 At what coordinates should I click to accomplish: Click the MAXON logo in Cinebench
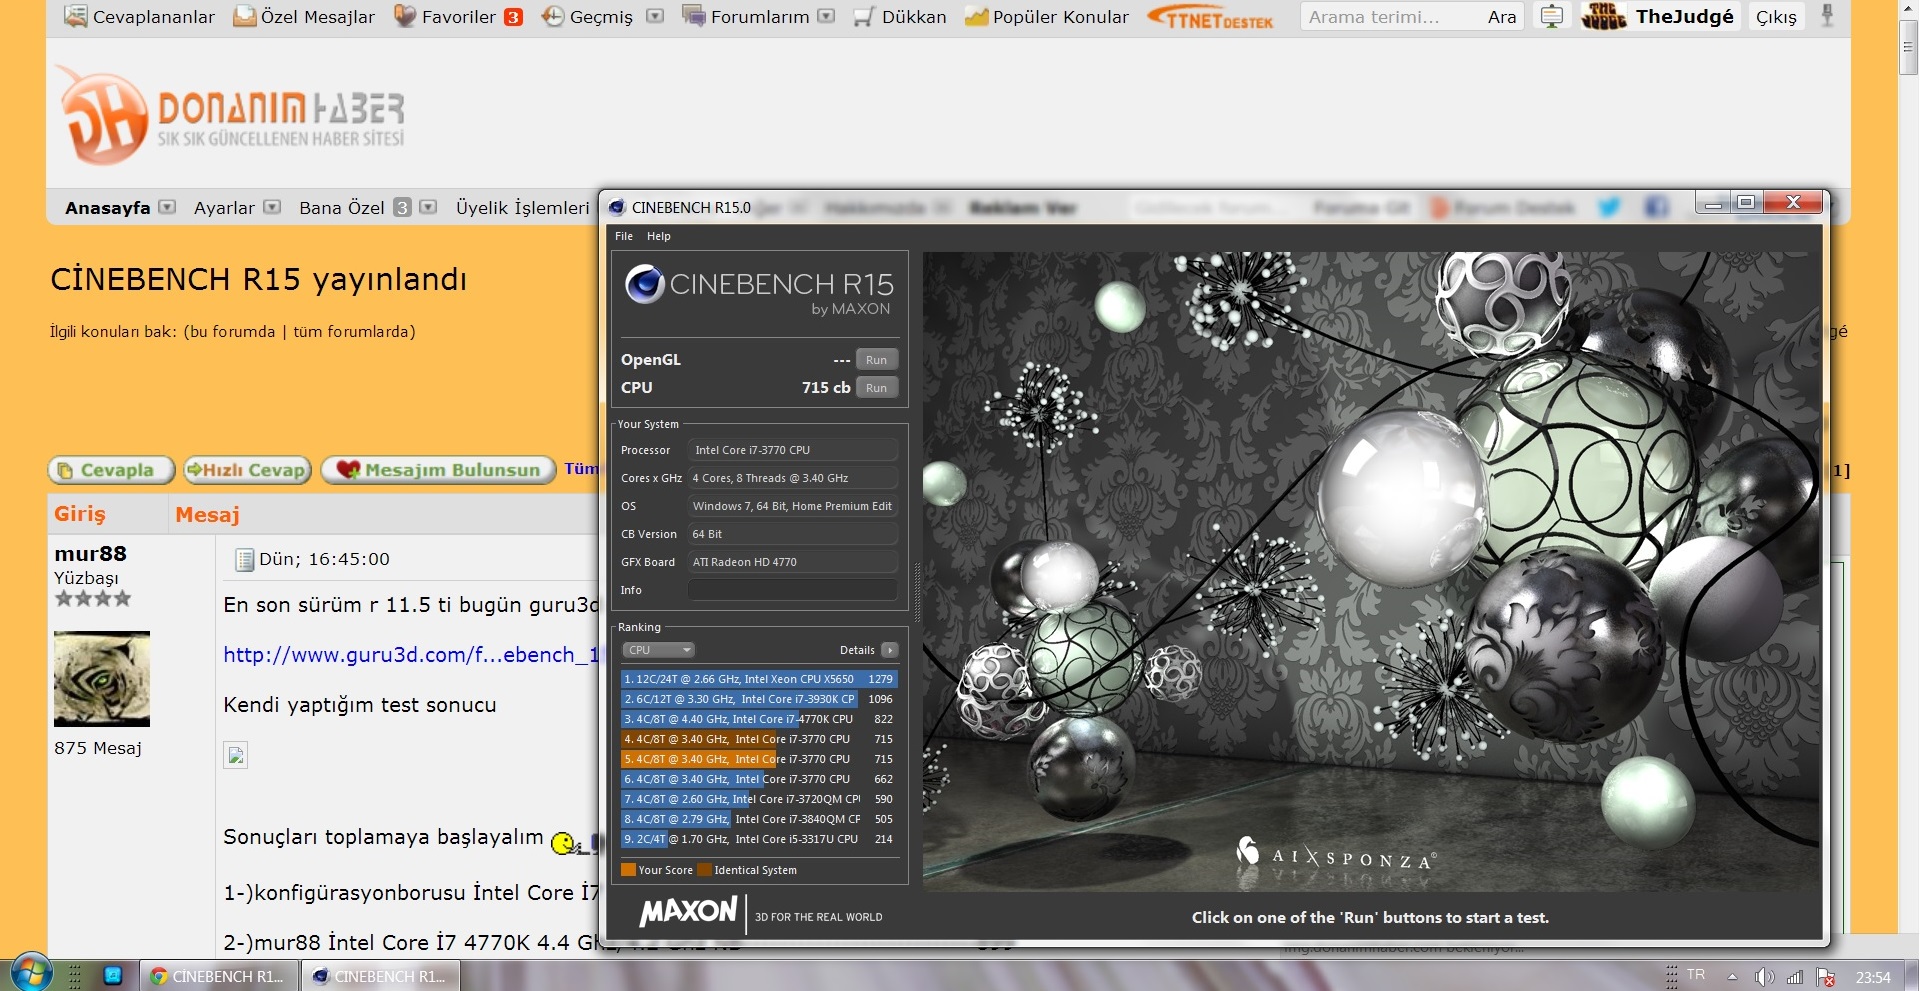[689, 911]
